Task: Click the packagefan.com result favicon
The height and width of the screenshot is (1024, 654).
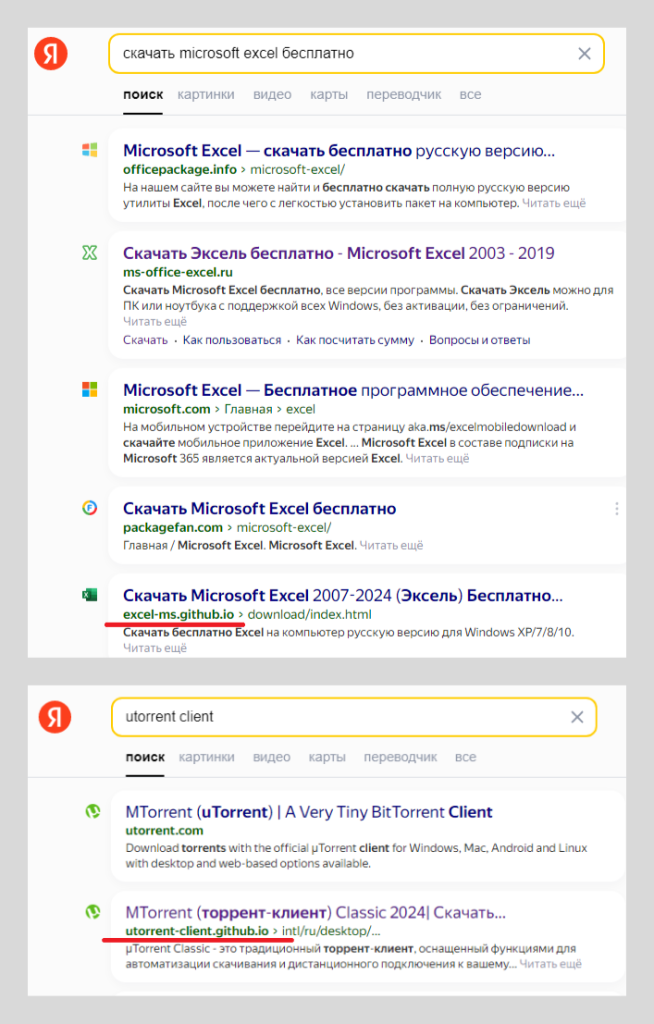Action: [90, 507]
